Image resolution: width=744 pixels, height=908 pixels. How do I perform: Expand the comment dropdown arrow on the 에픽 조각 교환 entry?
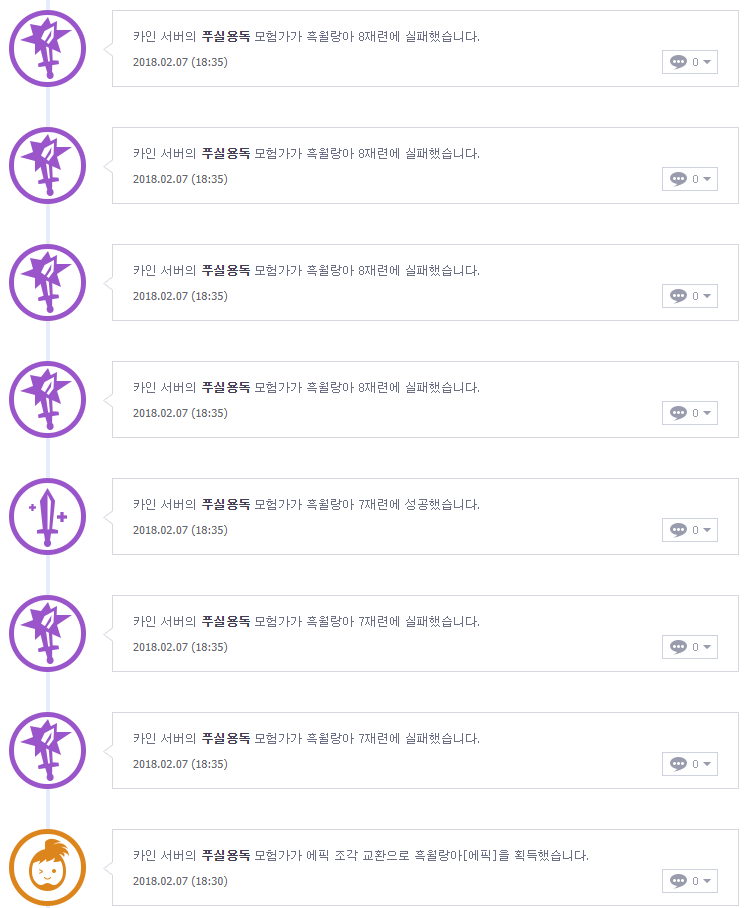click(707, 881)
